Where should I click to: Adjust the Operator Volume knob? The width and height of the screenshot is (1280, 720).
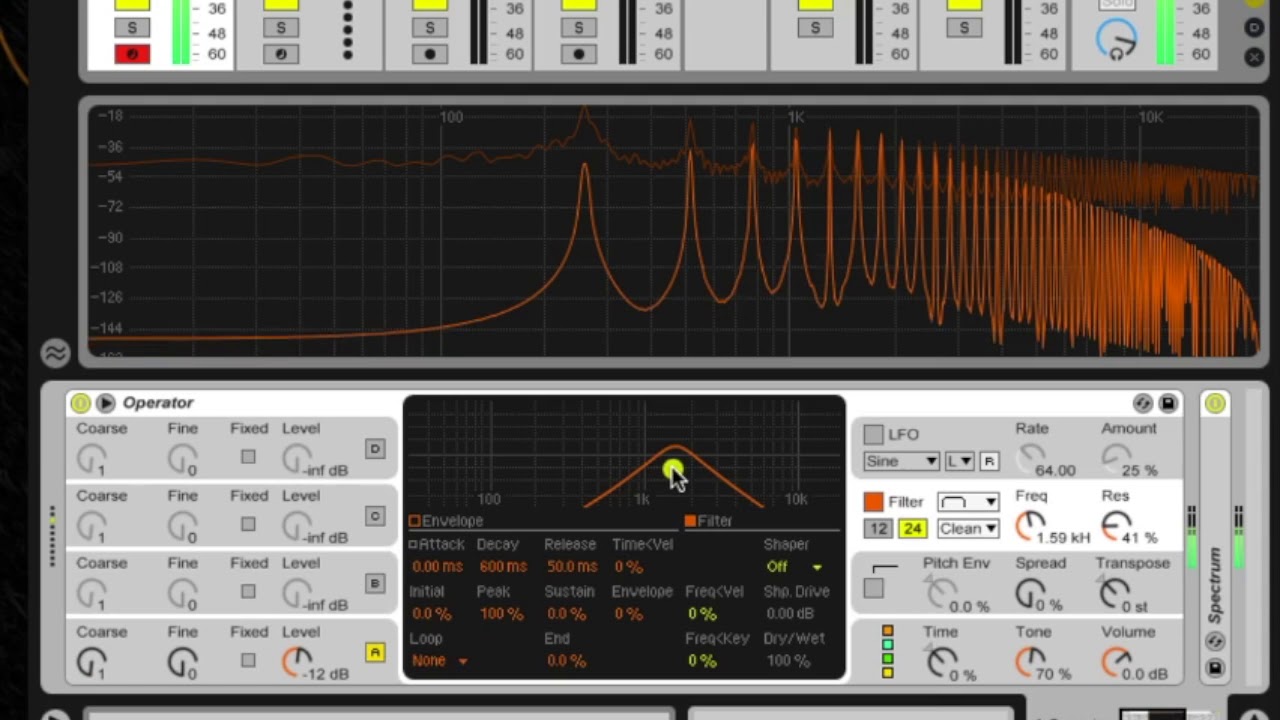click(x=1116, y=662)
